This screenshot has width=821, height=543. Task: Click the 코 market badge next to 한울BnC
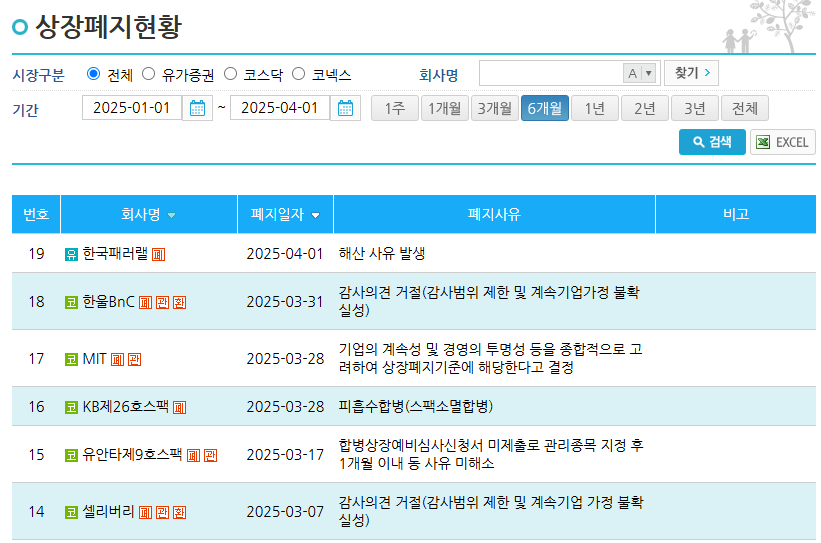click(71, 302)
